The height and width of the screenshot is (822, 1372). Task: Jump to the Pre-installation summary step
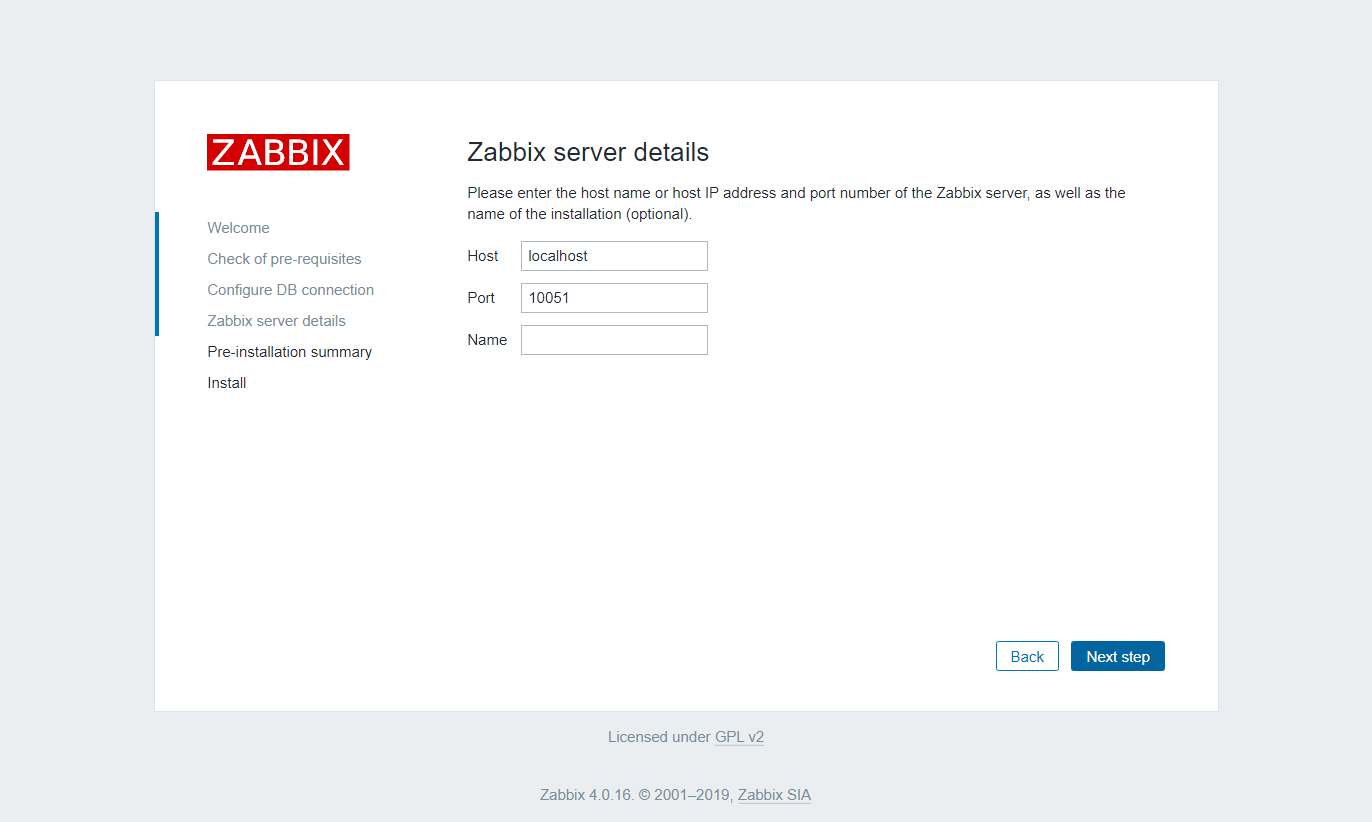click(289, 352)
